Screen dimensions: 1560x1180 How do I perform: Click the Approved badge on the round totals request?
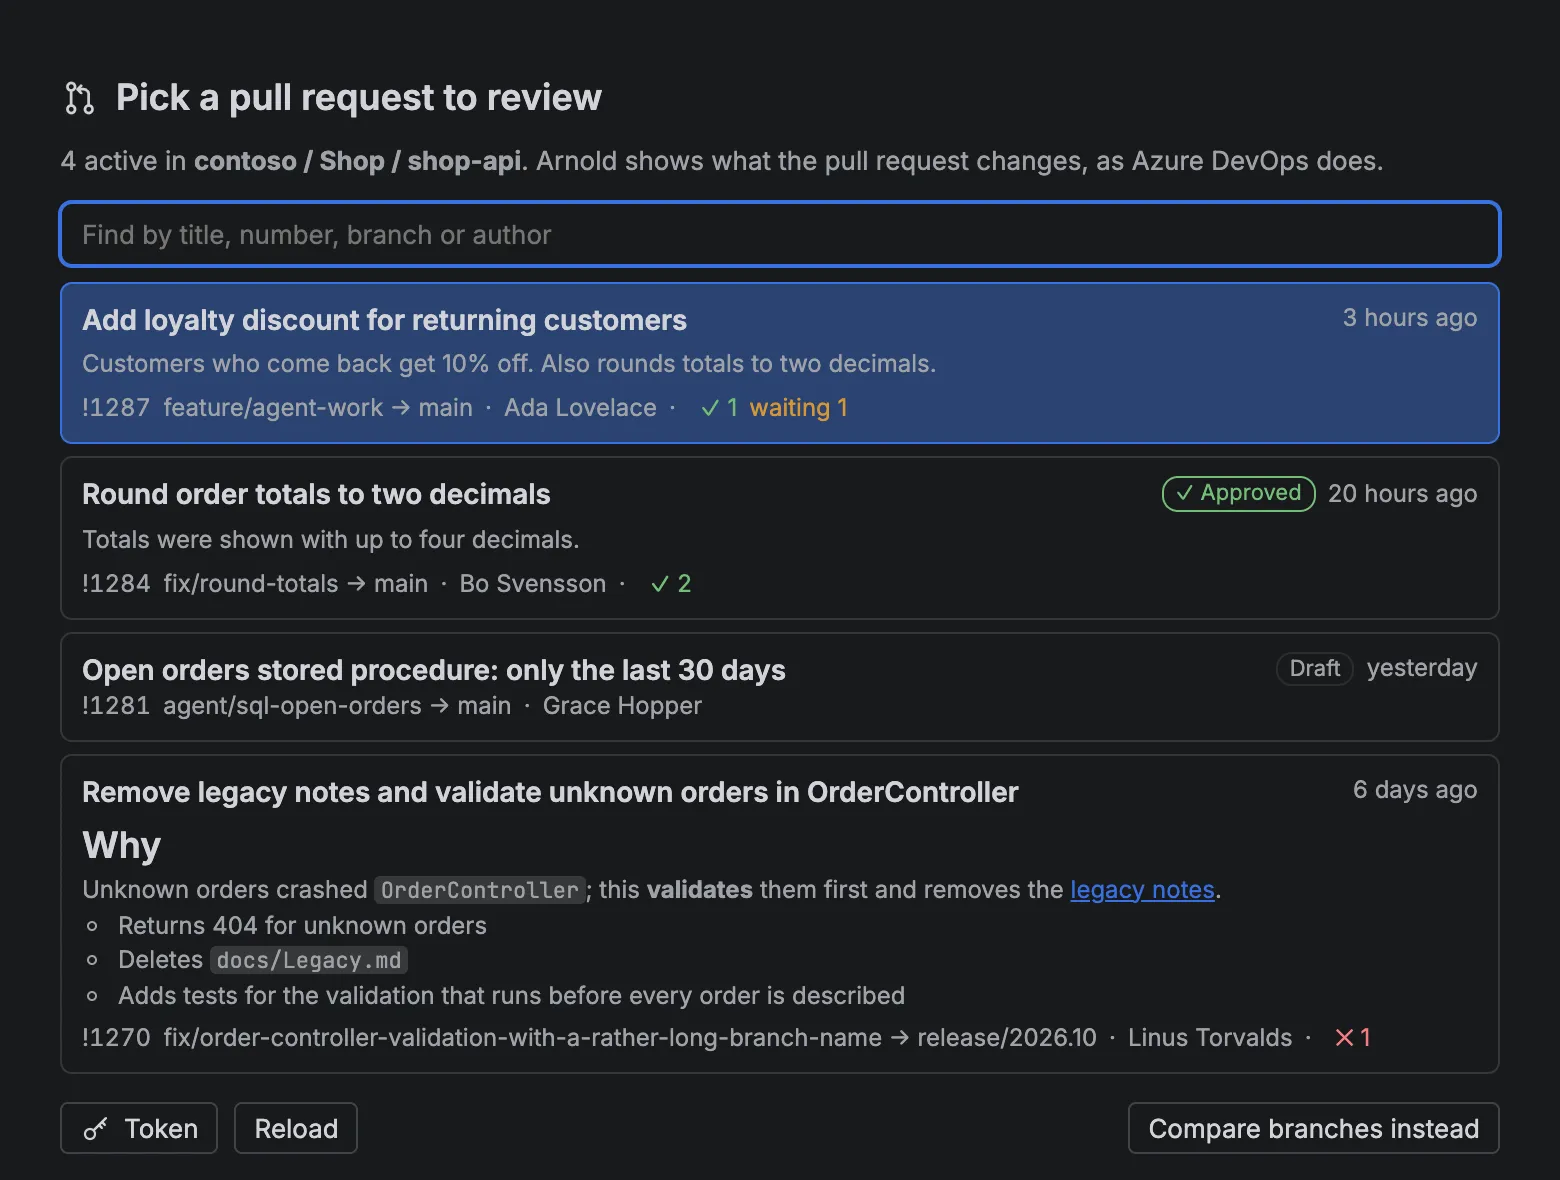(1238, 493)
